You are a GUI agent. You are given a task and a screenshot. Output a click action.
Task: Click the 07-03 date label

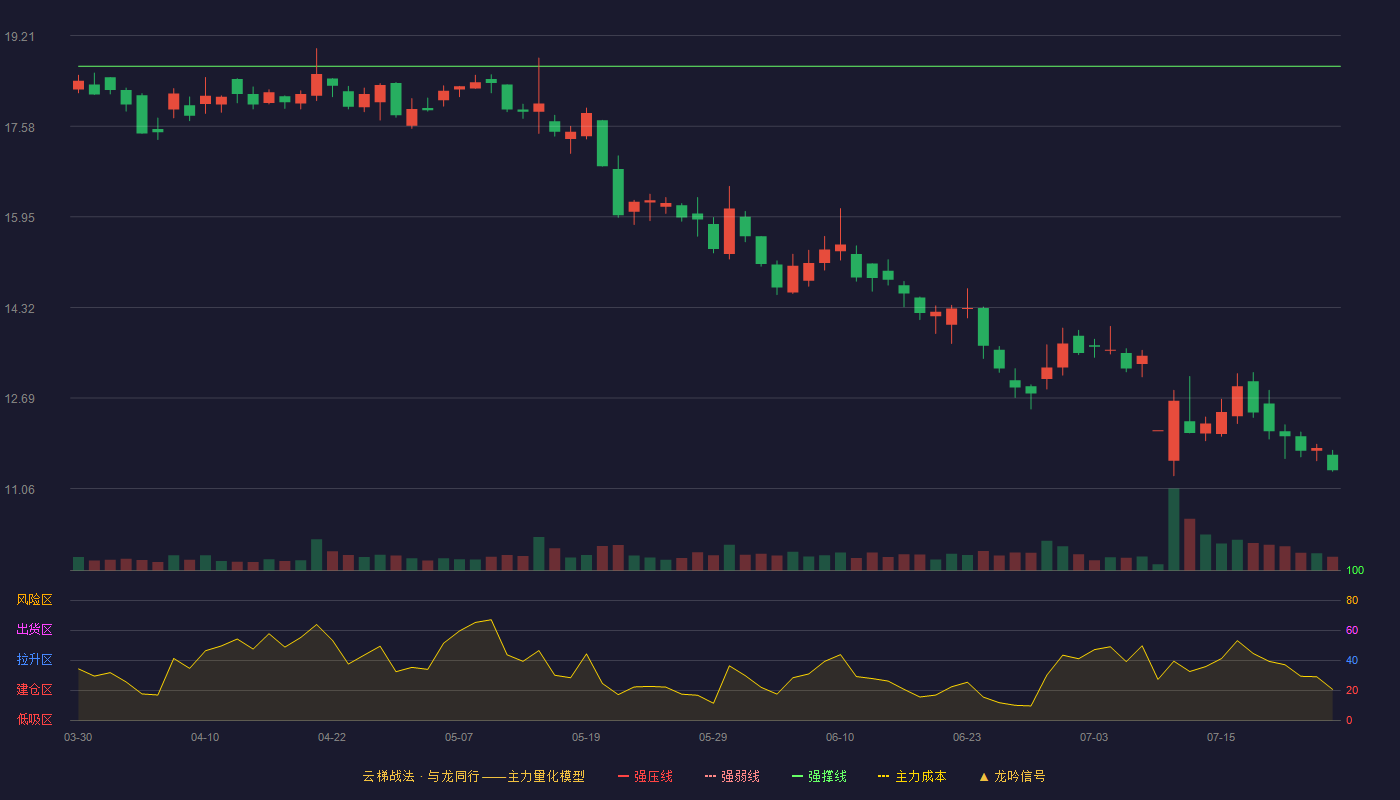(x=1094, y=737)
